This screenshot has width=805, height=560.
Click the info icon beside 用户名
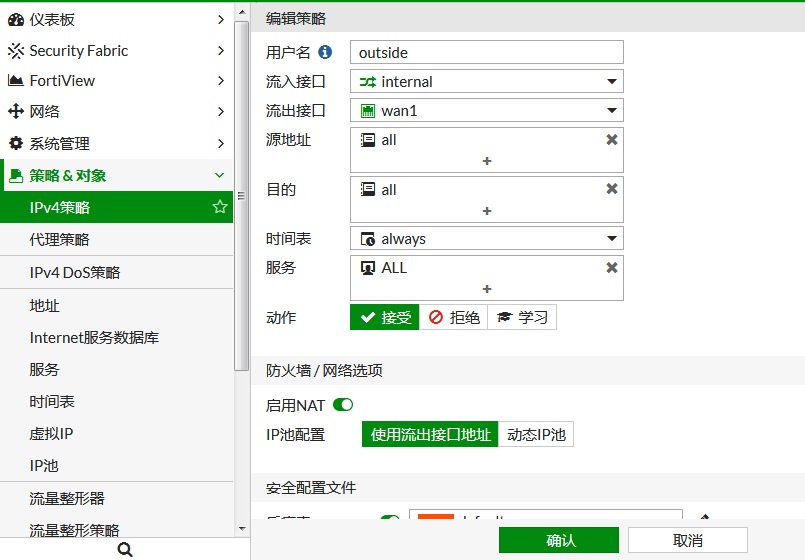tap(325, 52)
